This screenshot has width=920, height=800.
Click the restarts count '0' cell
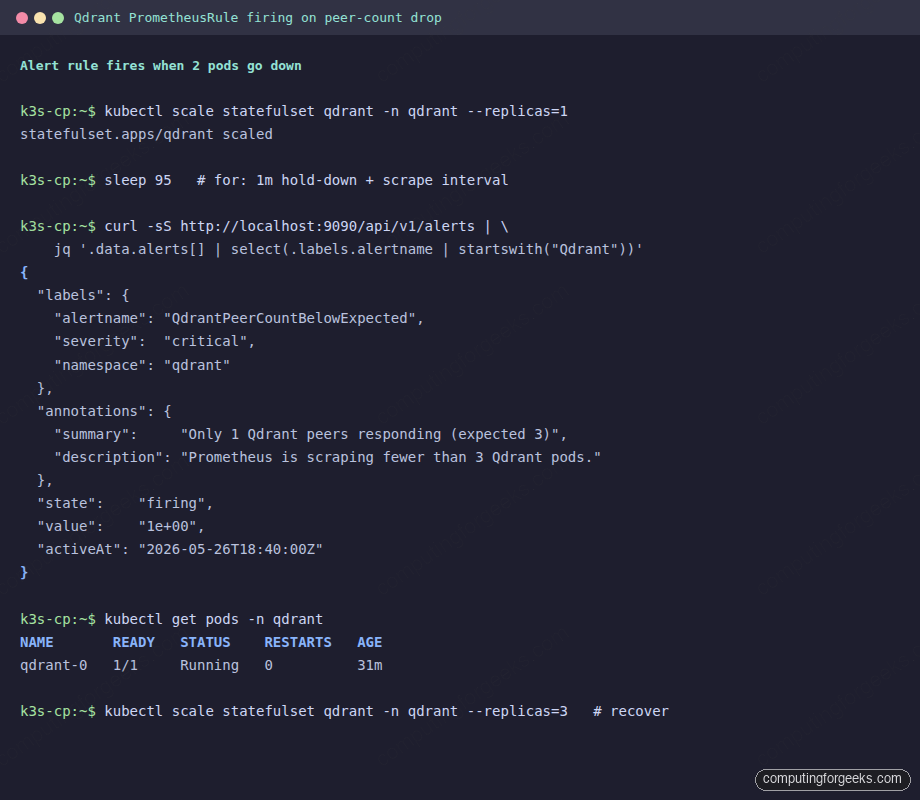click(268, 665)
